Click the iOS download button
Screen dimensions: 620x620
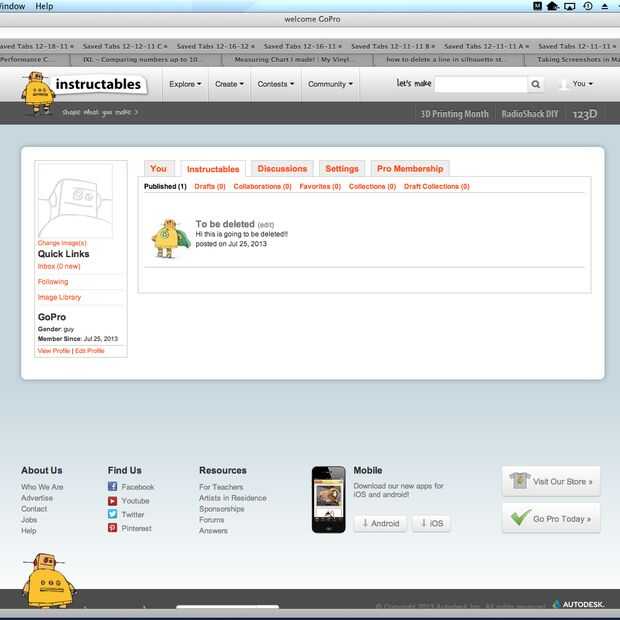pos(431,523)
